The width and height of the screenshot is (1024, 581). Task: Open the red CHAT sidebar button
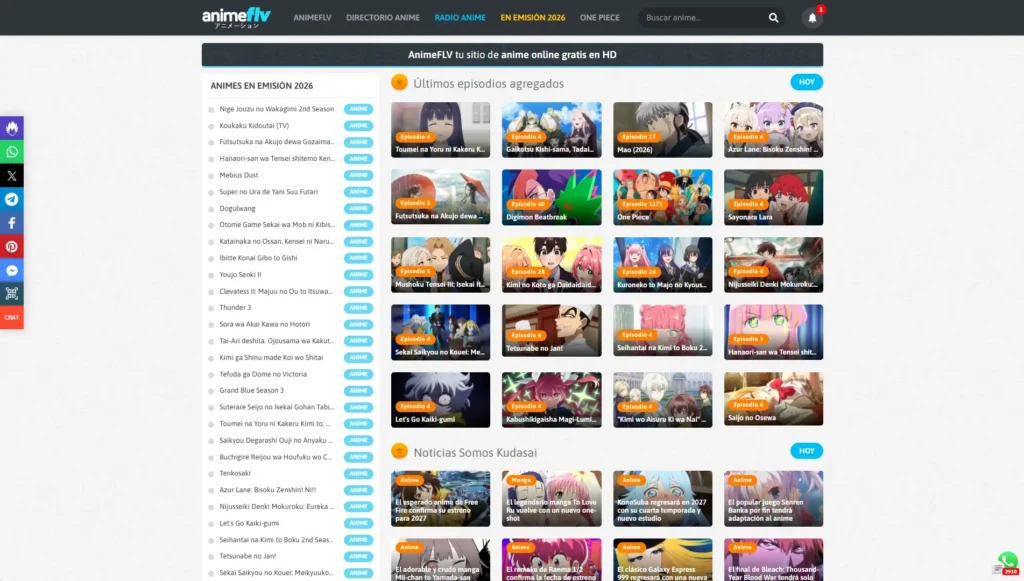[x=12, y=317]
